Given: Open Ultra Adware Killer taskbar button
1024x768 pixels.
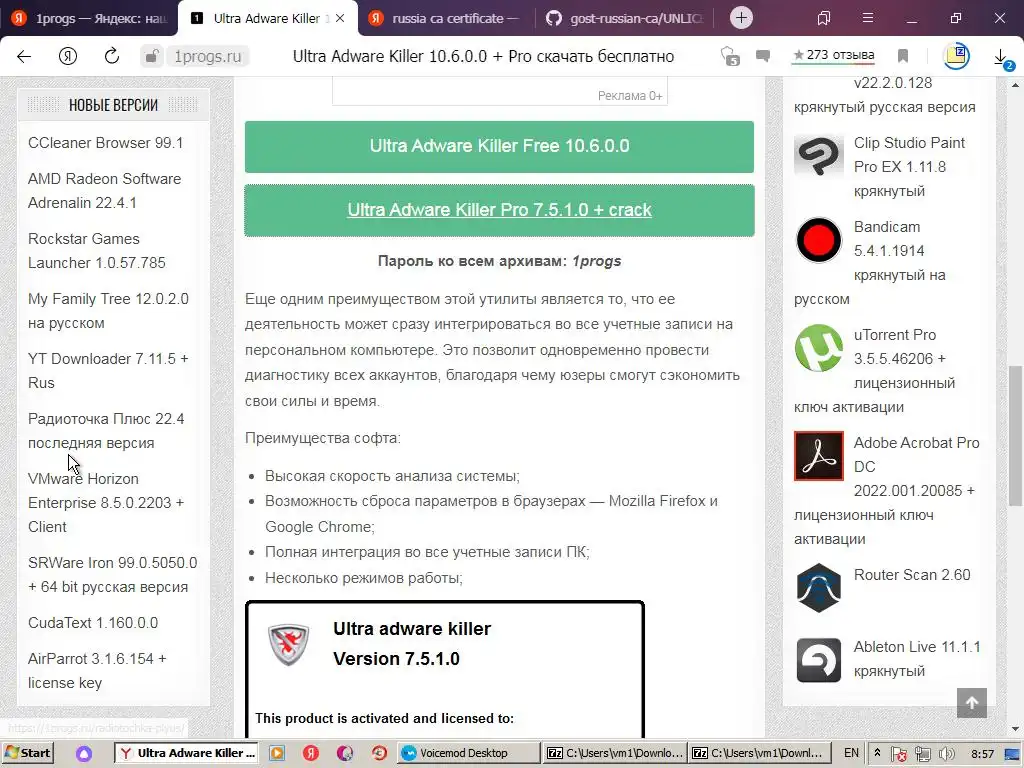Looking at the screenshot, I should click(186, 753).
